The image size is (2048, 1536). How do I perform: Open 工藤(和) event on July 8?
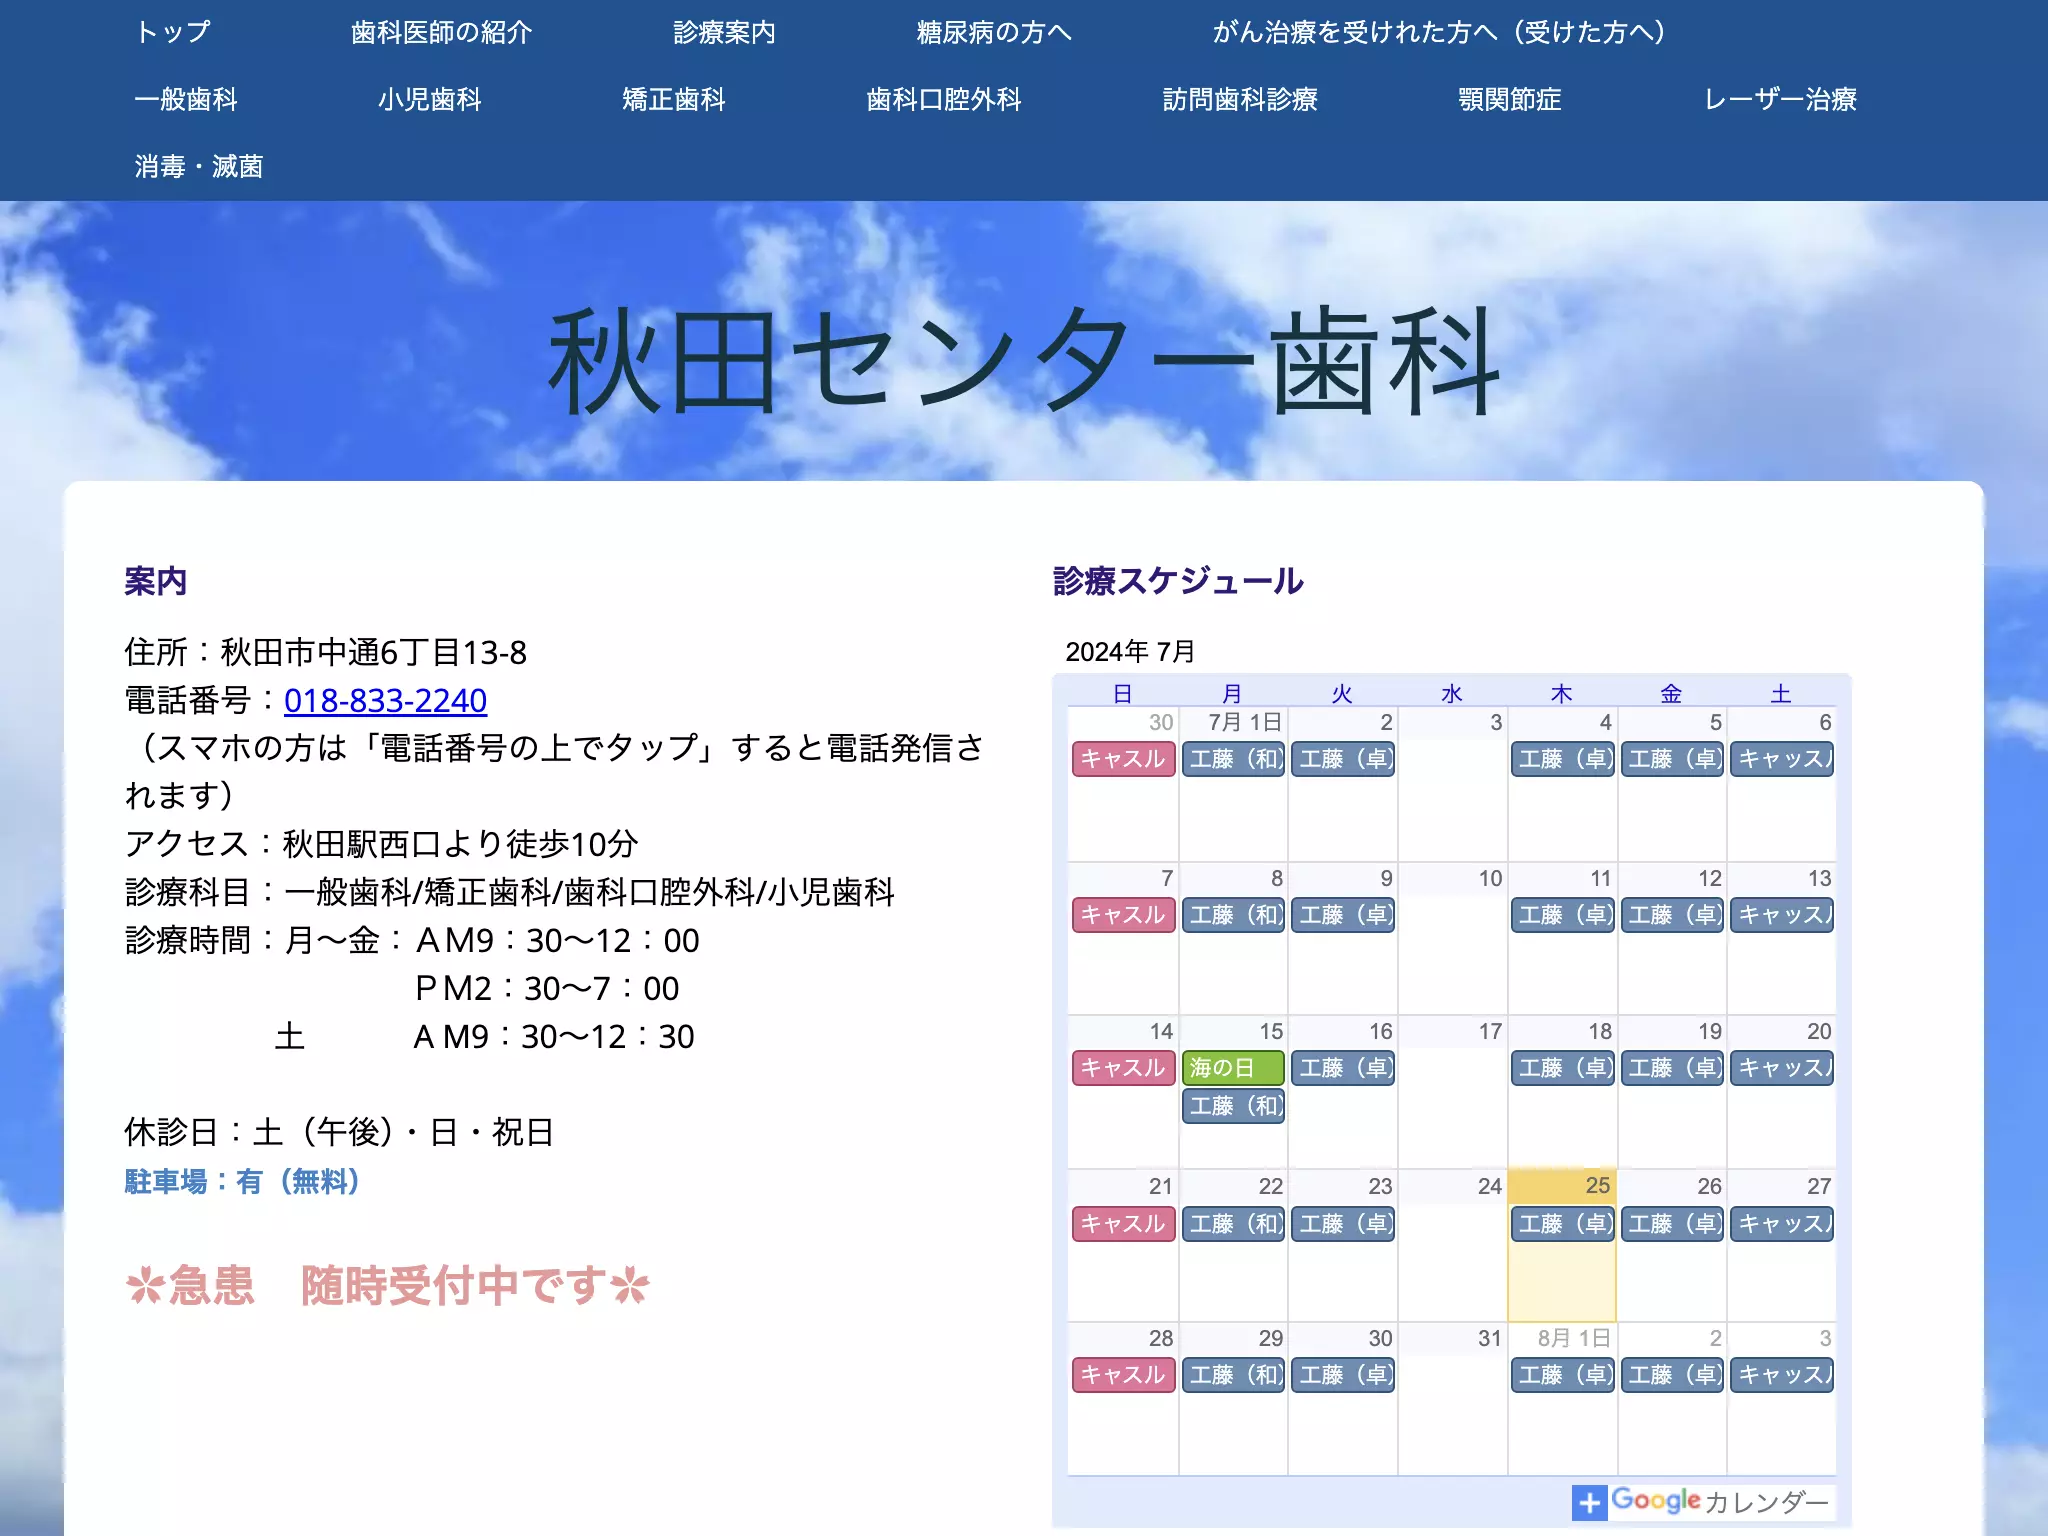[x=1233, y=915]
